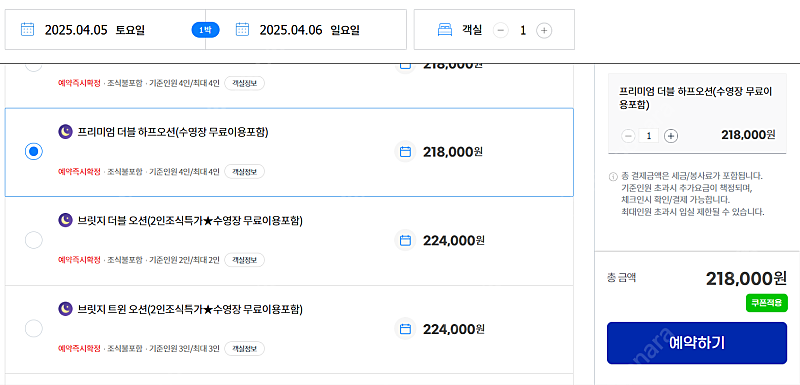This screenshot has height=385, width=800.
Task: Click the green 쿠폰적용 badge
Action: click(766, 303)
